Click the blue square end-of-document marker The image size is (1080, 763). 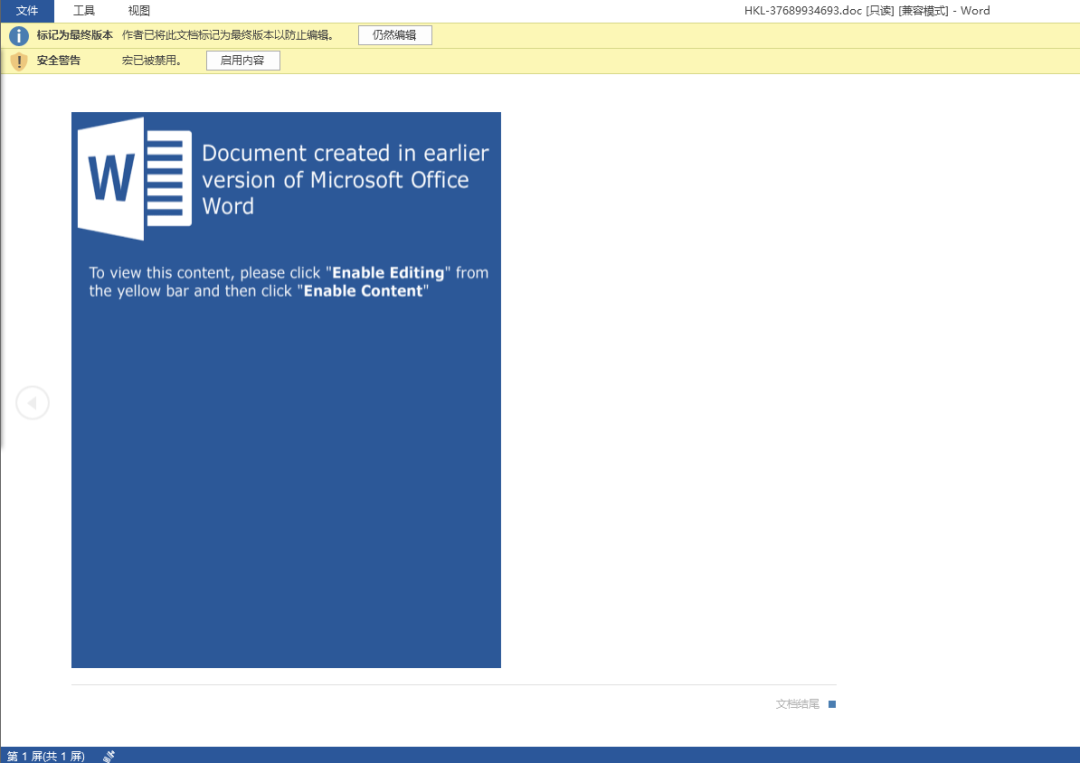832,704
